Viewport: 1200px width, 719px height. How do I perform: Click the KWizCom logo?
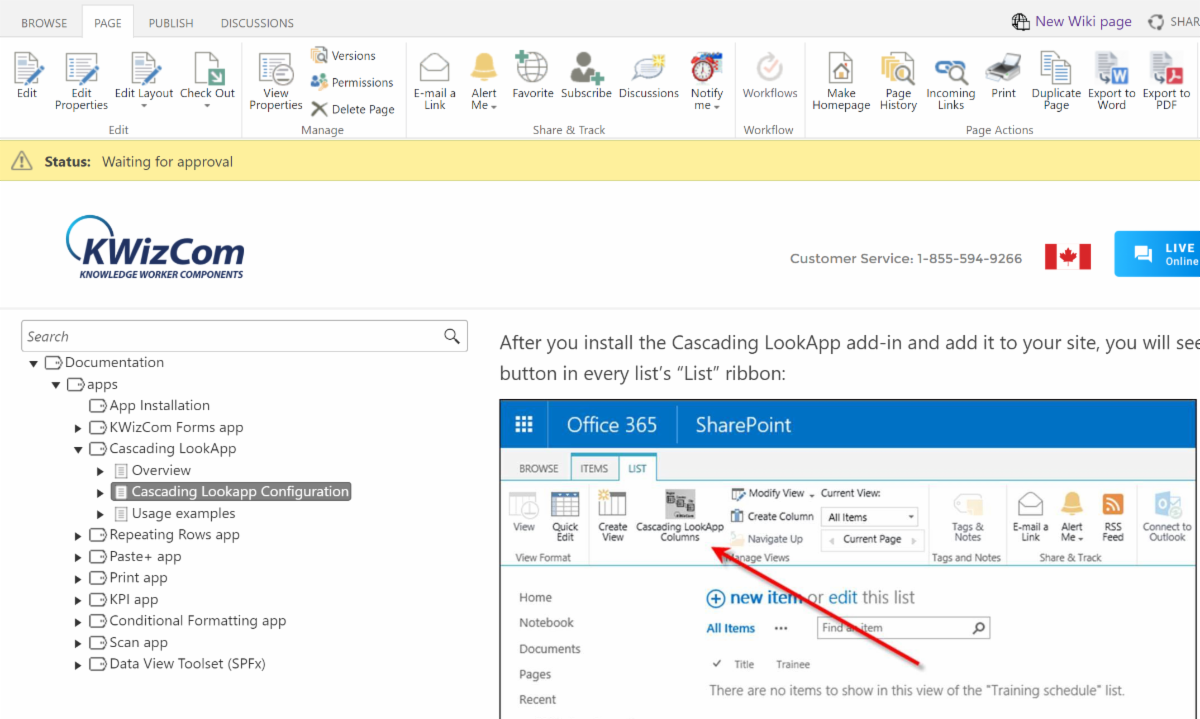click(156, 247)
